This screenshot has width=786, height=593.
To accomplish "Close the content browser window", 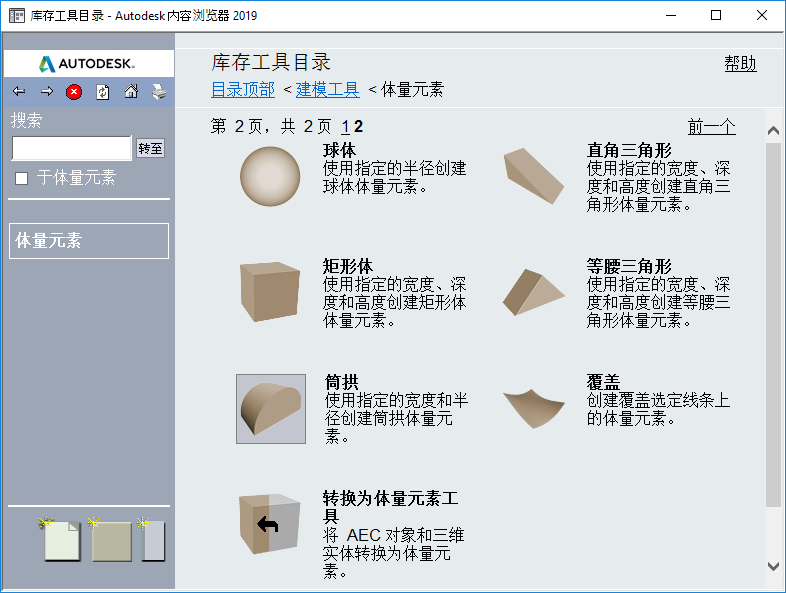I will point(761,16).
